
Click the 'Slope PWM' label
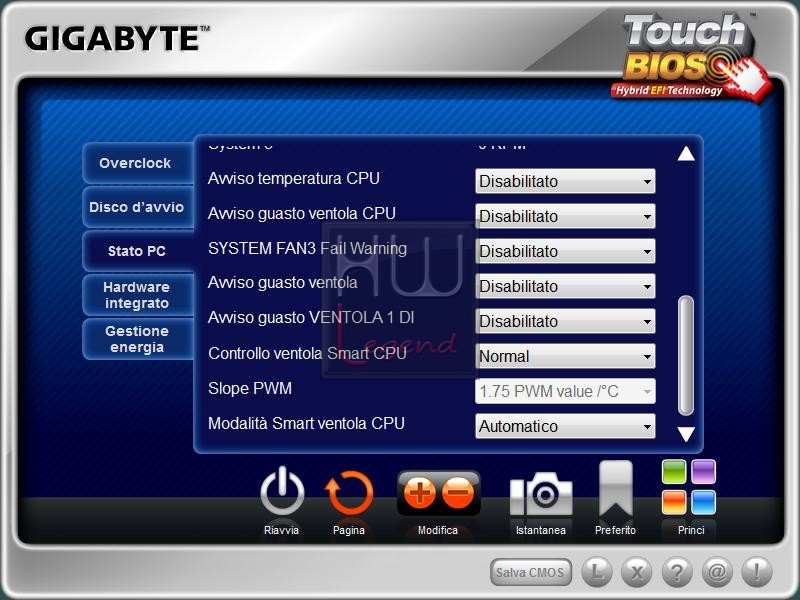pos(250,388)
